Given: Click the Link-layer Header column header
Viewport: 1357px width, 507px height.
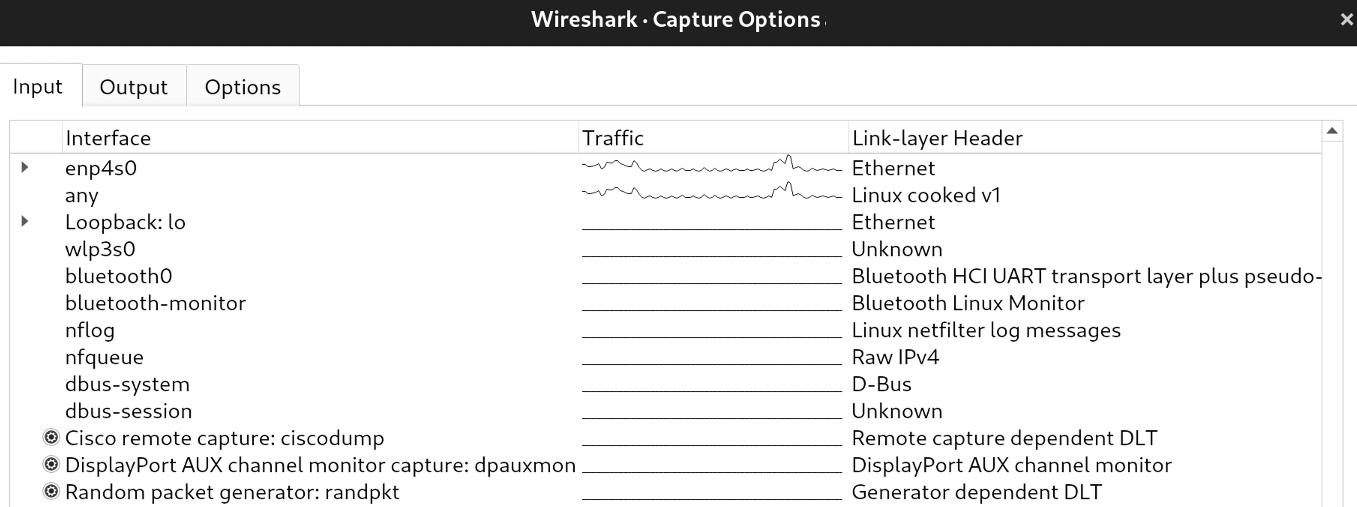Looking at the screenshot, I should pyautogui.click(x=937, y=138).
